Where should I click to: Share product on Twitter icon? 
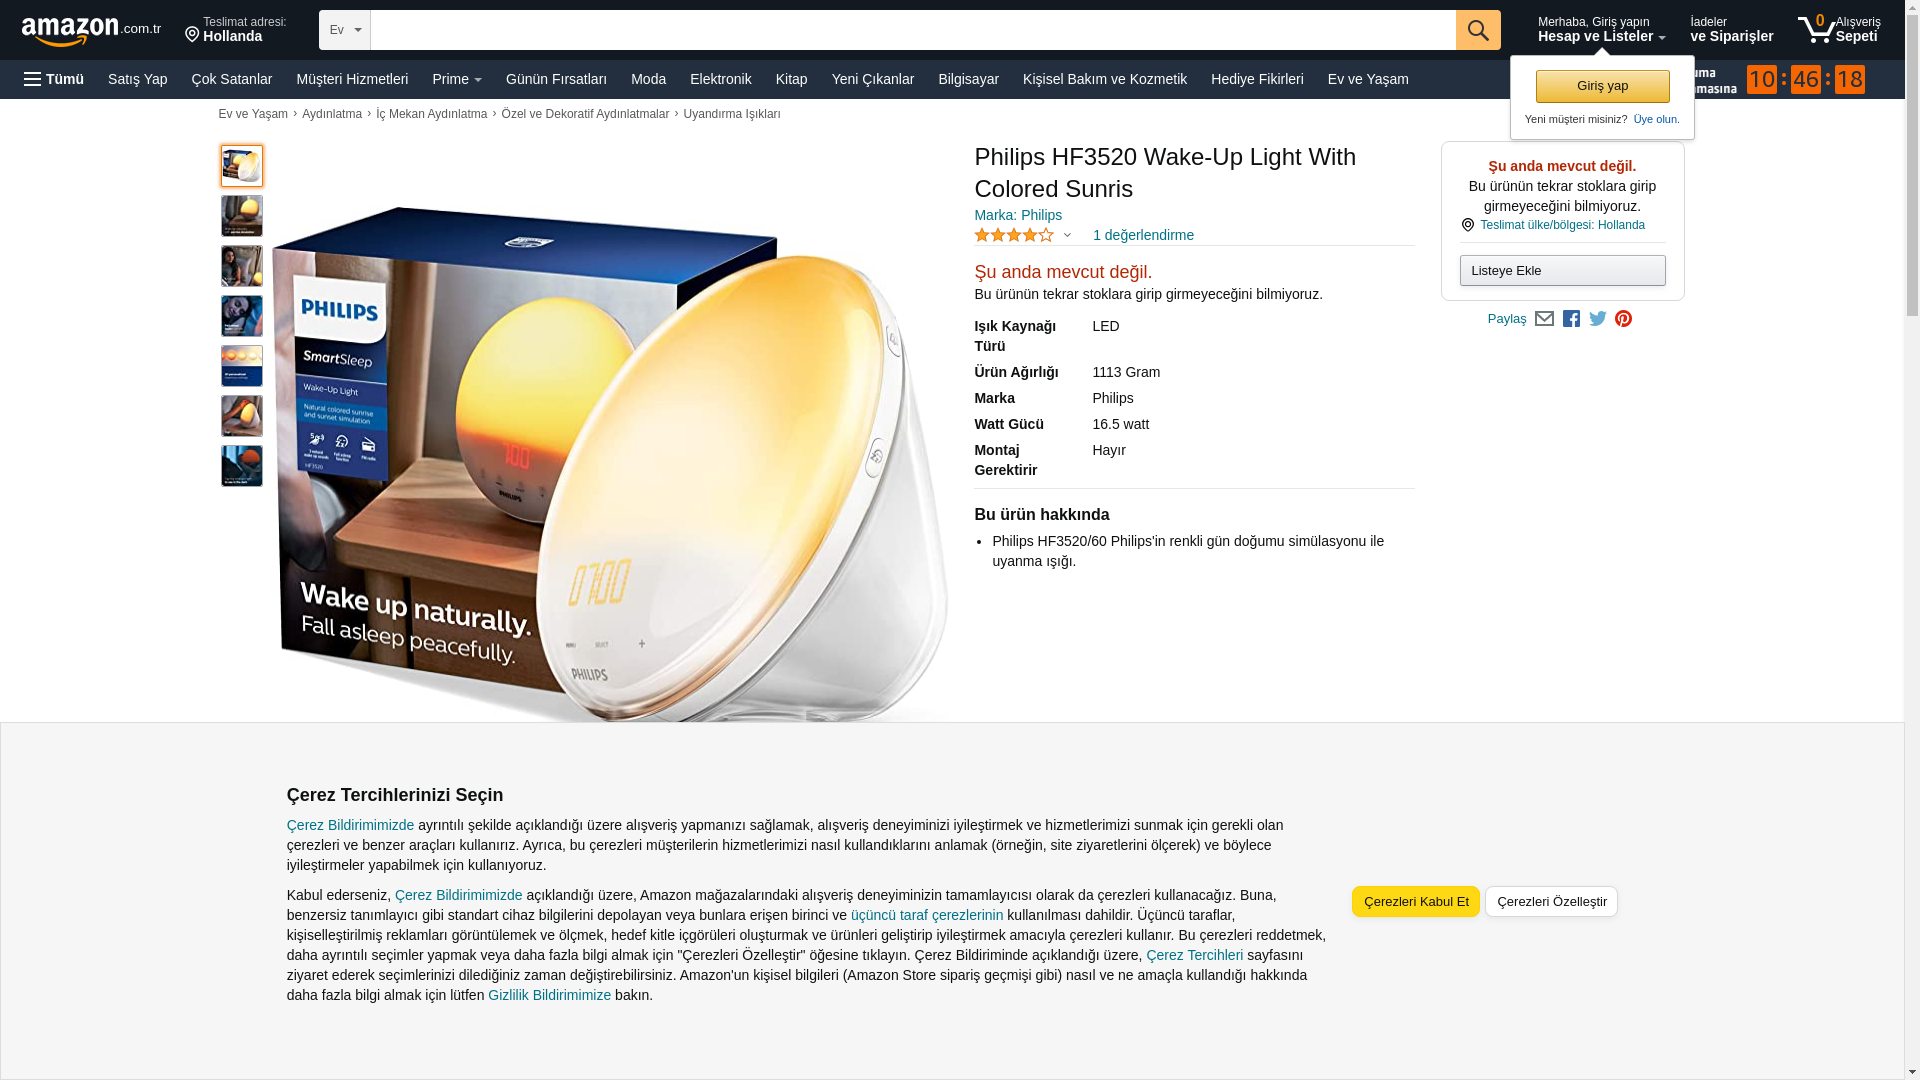pyautogui.click(x=1598, y=318)
